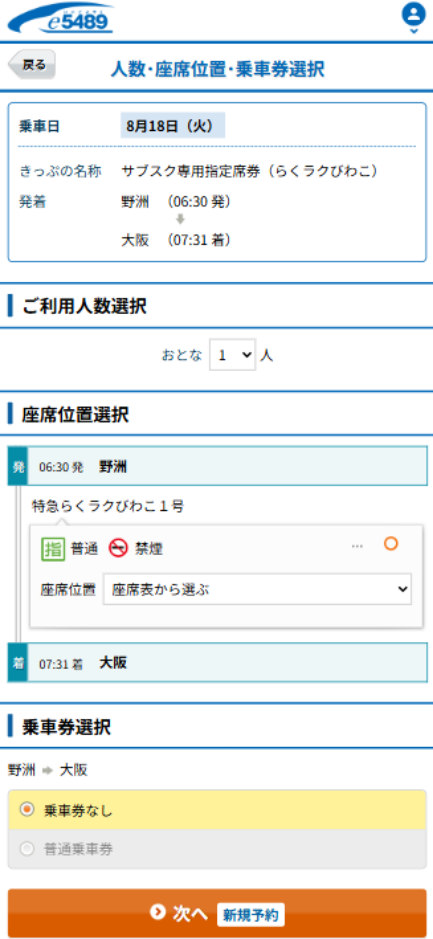Click the e5489 logo
Image resolution: width=433 pixels, height=939 pixels.
pos(60,20)
